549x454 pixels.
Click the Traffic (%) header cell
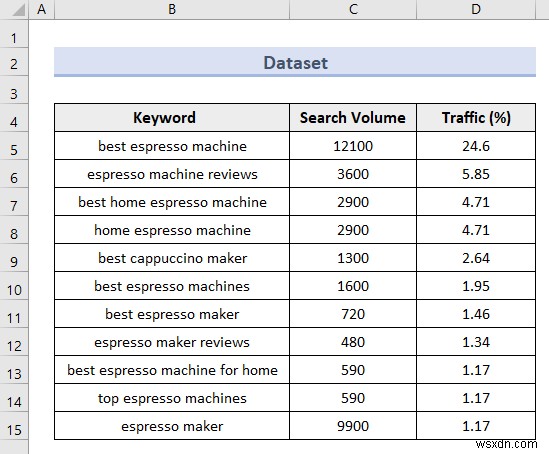(x=476, y=118)
